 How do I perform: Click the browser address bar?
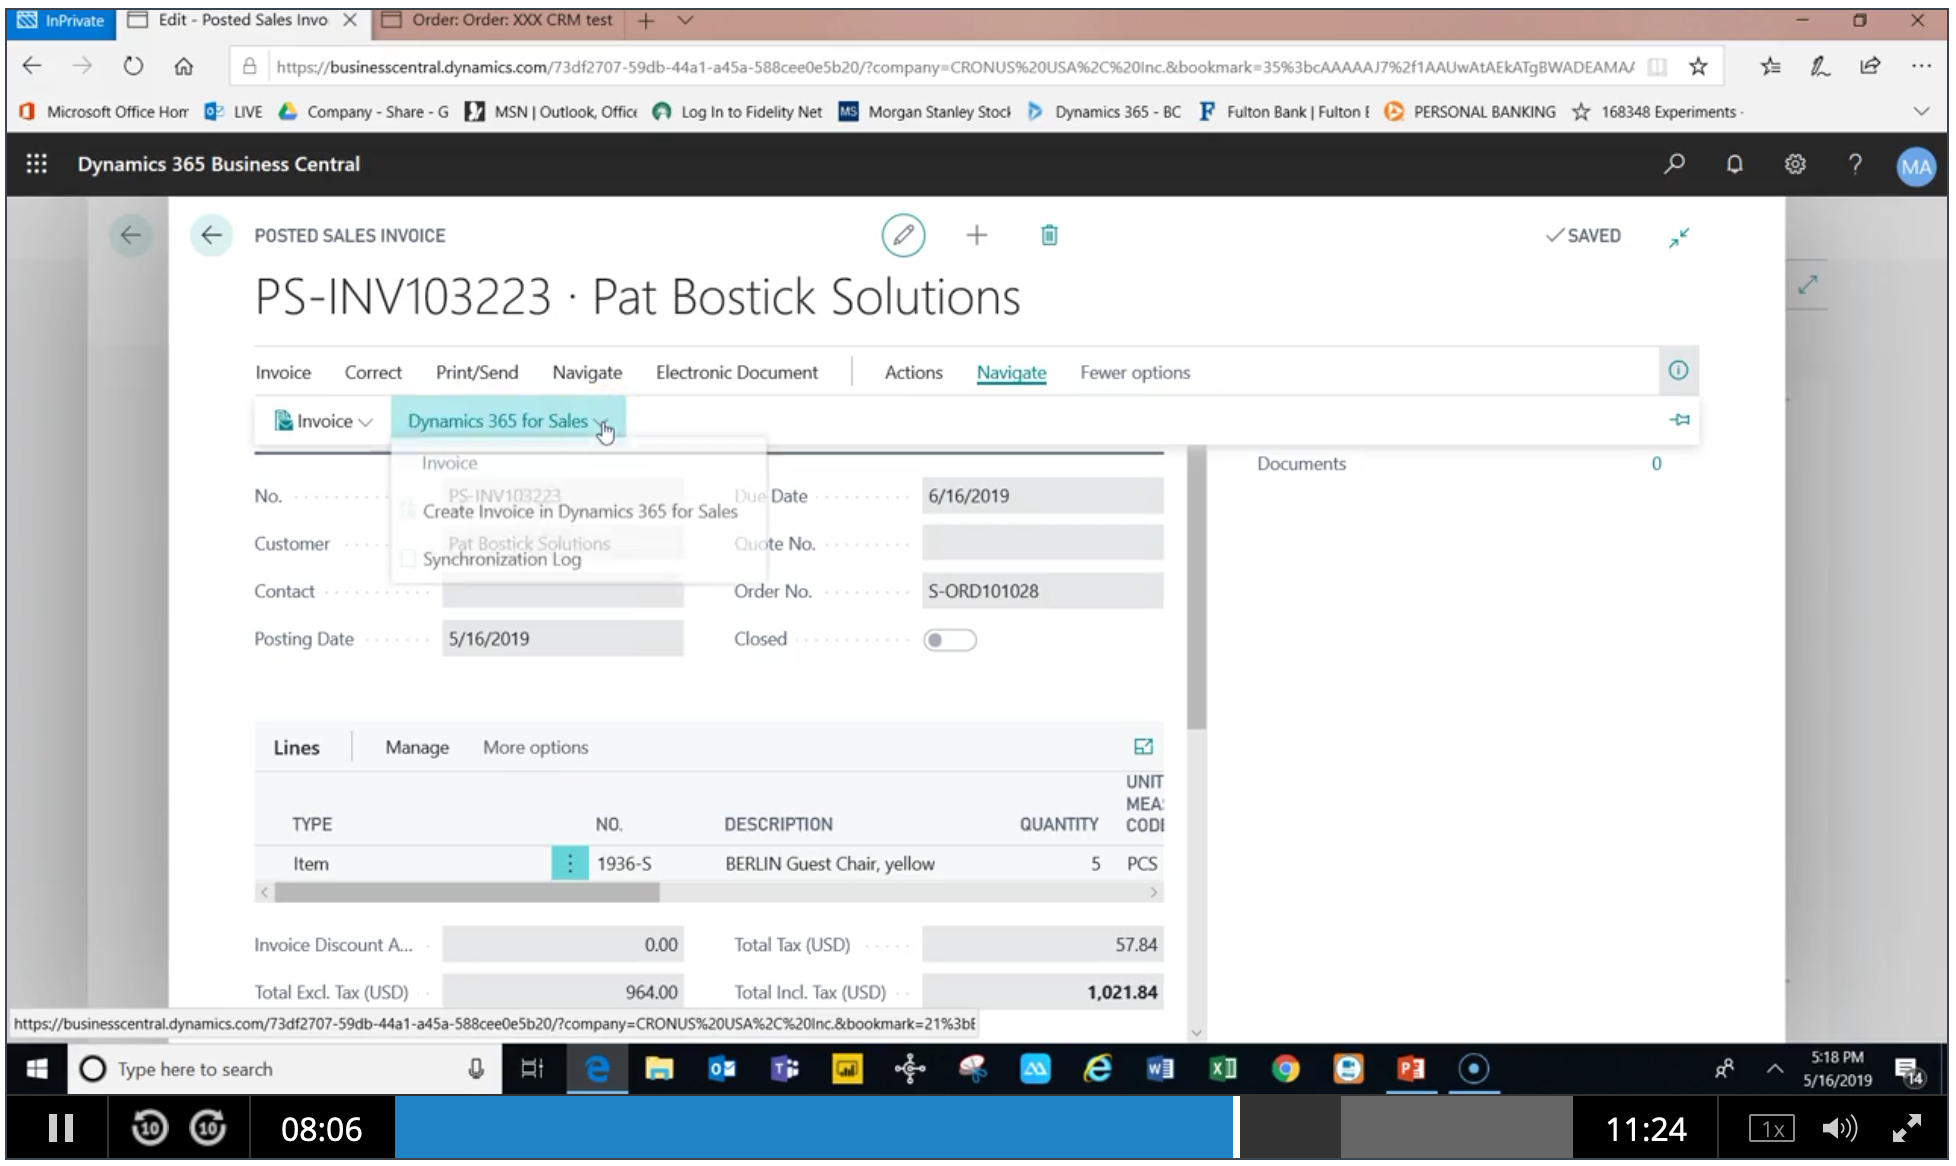pyautogui.click(x=954, y=67)
